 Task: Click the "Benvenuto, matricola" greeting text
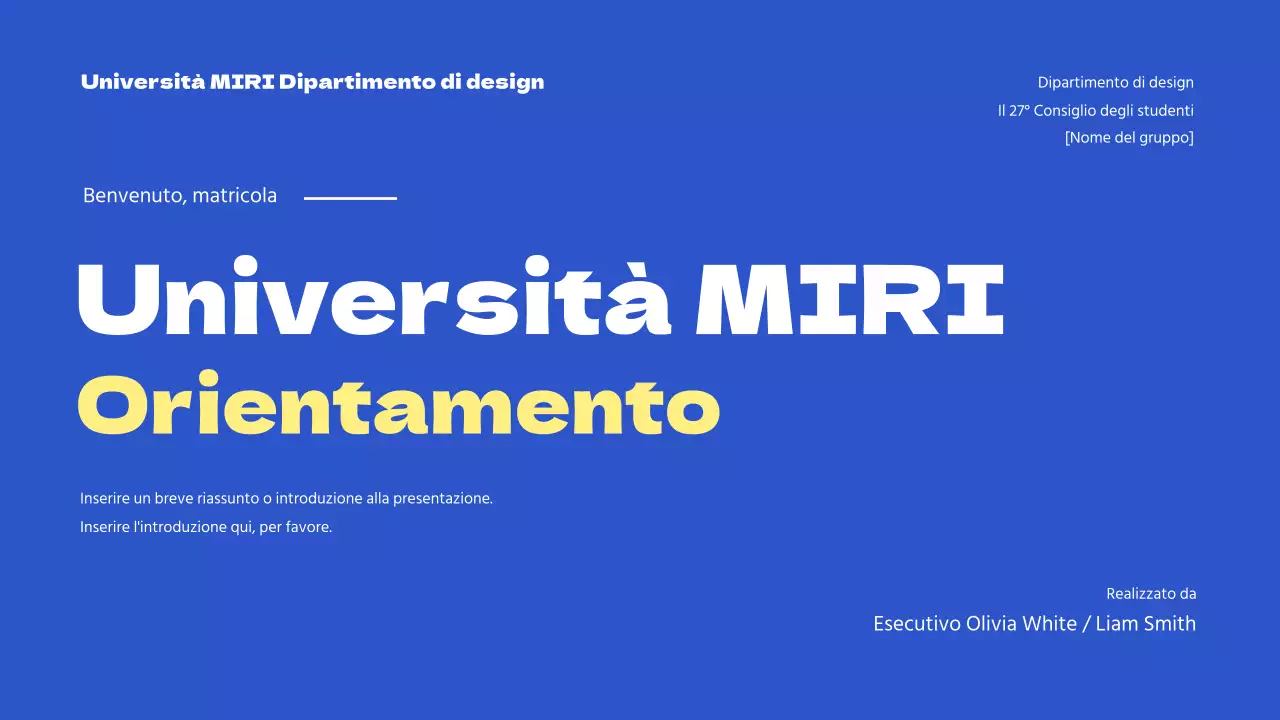tap(180, 195)
